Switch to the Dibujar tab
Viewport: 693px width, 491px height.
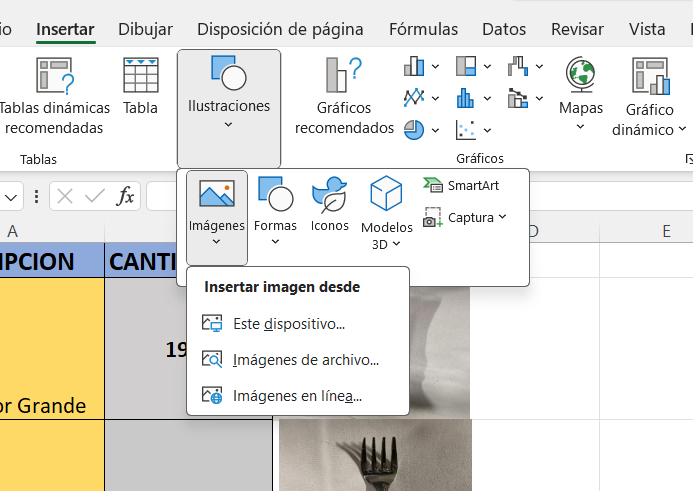click(x=145, y=29)
